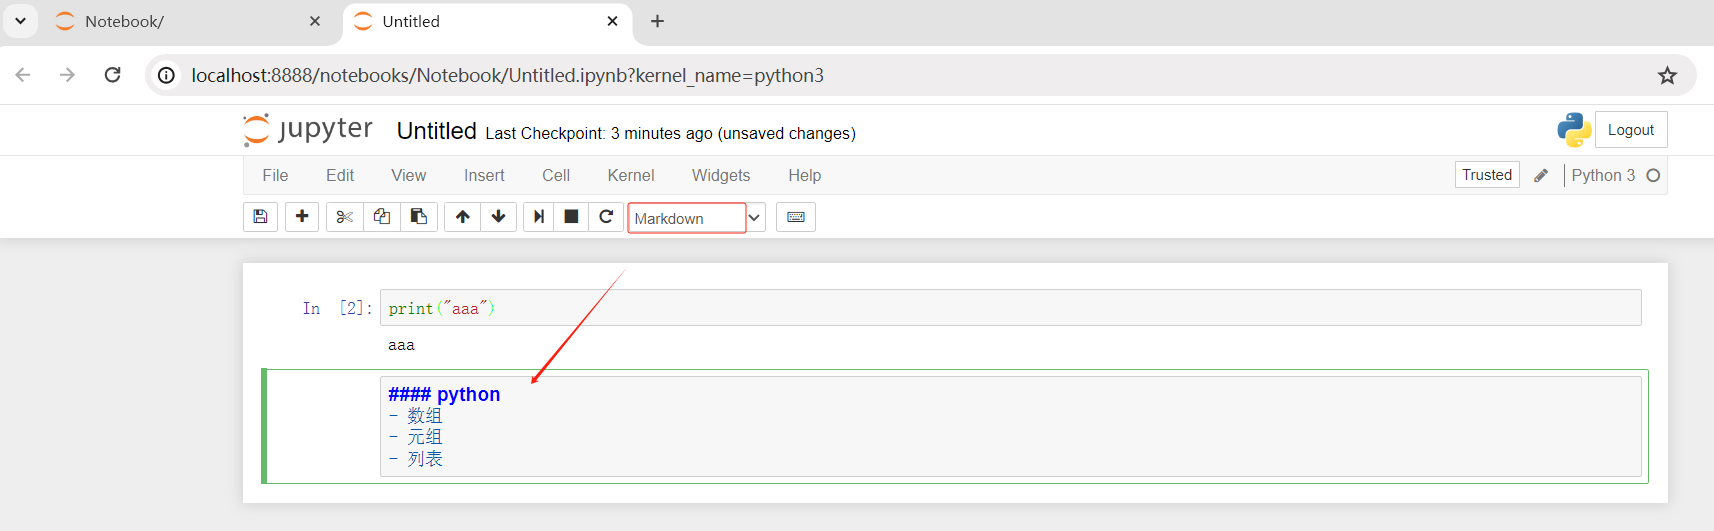
Task: Bookmark this page with the star icon
Action: pyautogui.click(x=1667, y=75)
